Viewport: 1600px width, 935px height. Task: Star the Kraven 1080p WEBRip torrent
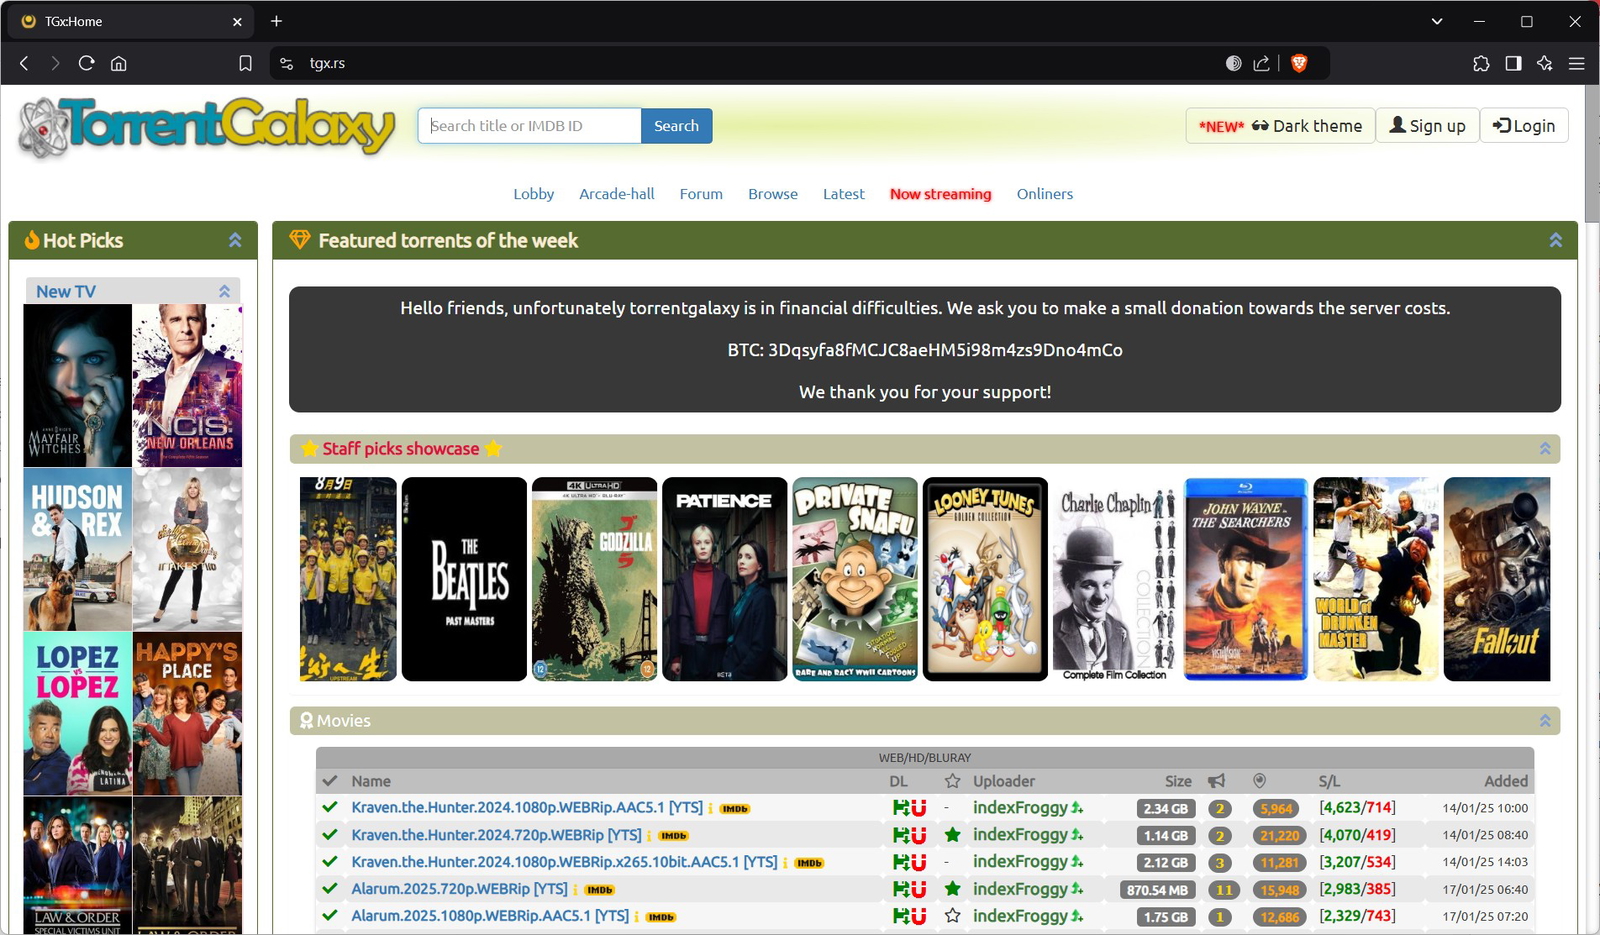click(953, 807)
